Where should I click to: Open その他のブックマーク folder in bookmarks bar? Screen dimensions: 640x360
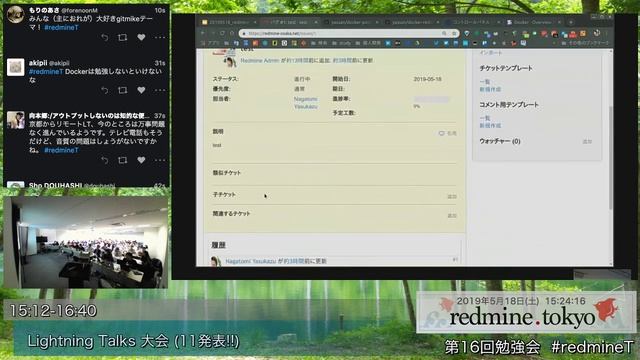586,43
